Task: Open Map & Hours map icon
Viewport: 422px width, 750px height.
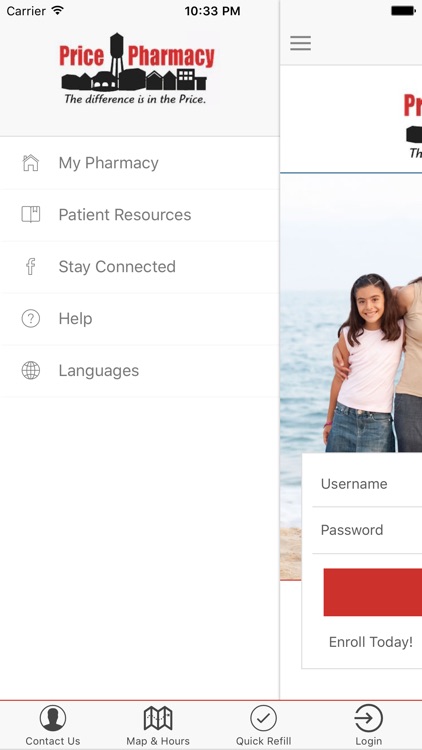Action: tap(158, 718)
